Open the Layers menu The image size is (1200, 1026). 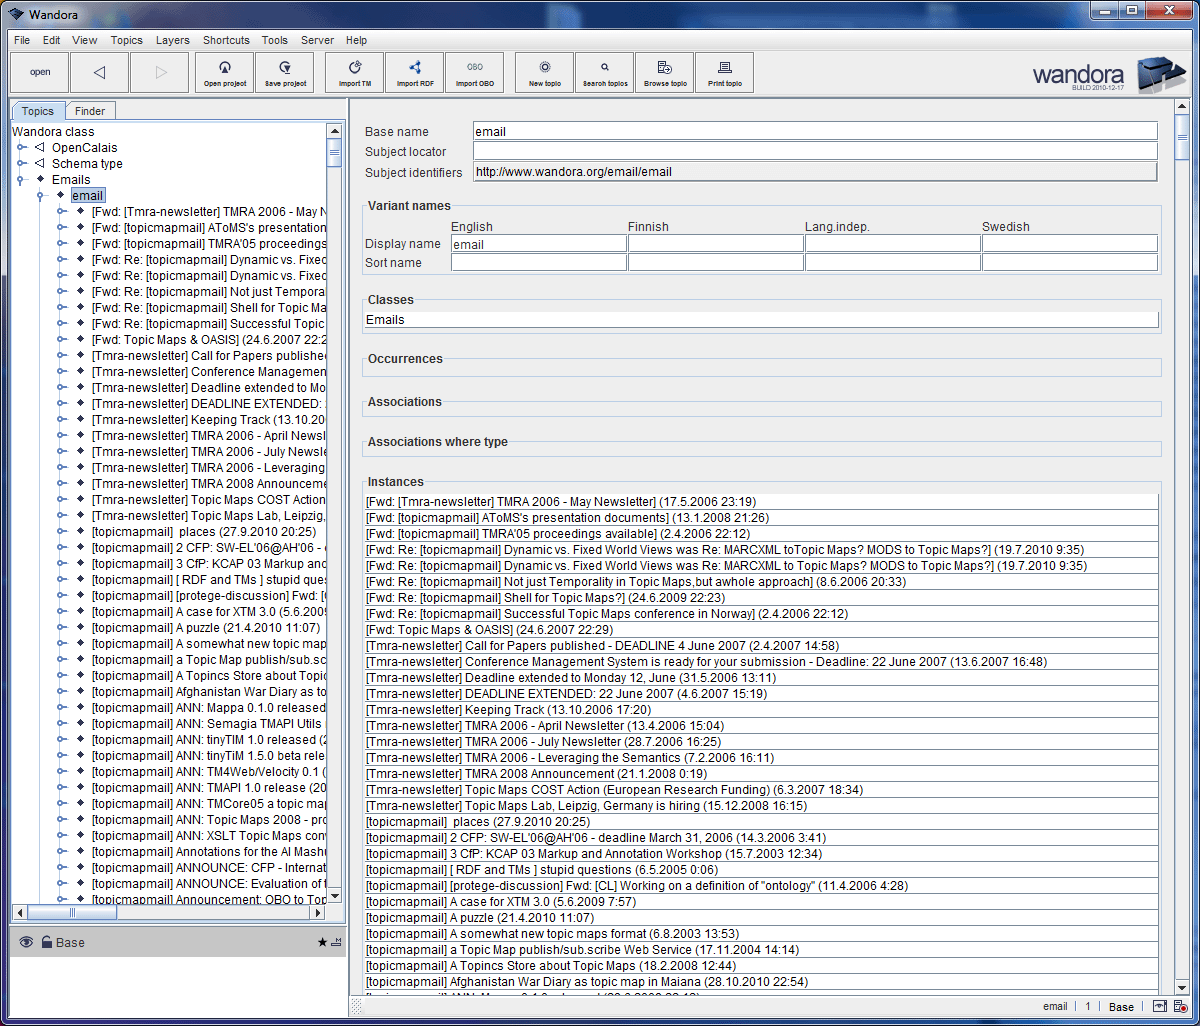pyautogui.click(x=172, y=40)
